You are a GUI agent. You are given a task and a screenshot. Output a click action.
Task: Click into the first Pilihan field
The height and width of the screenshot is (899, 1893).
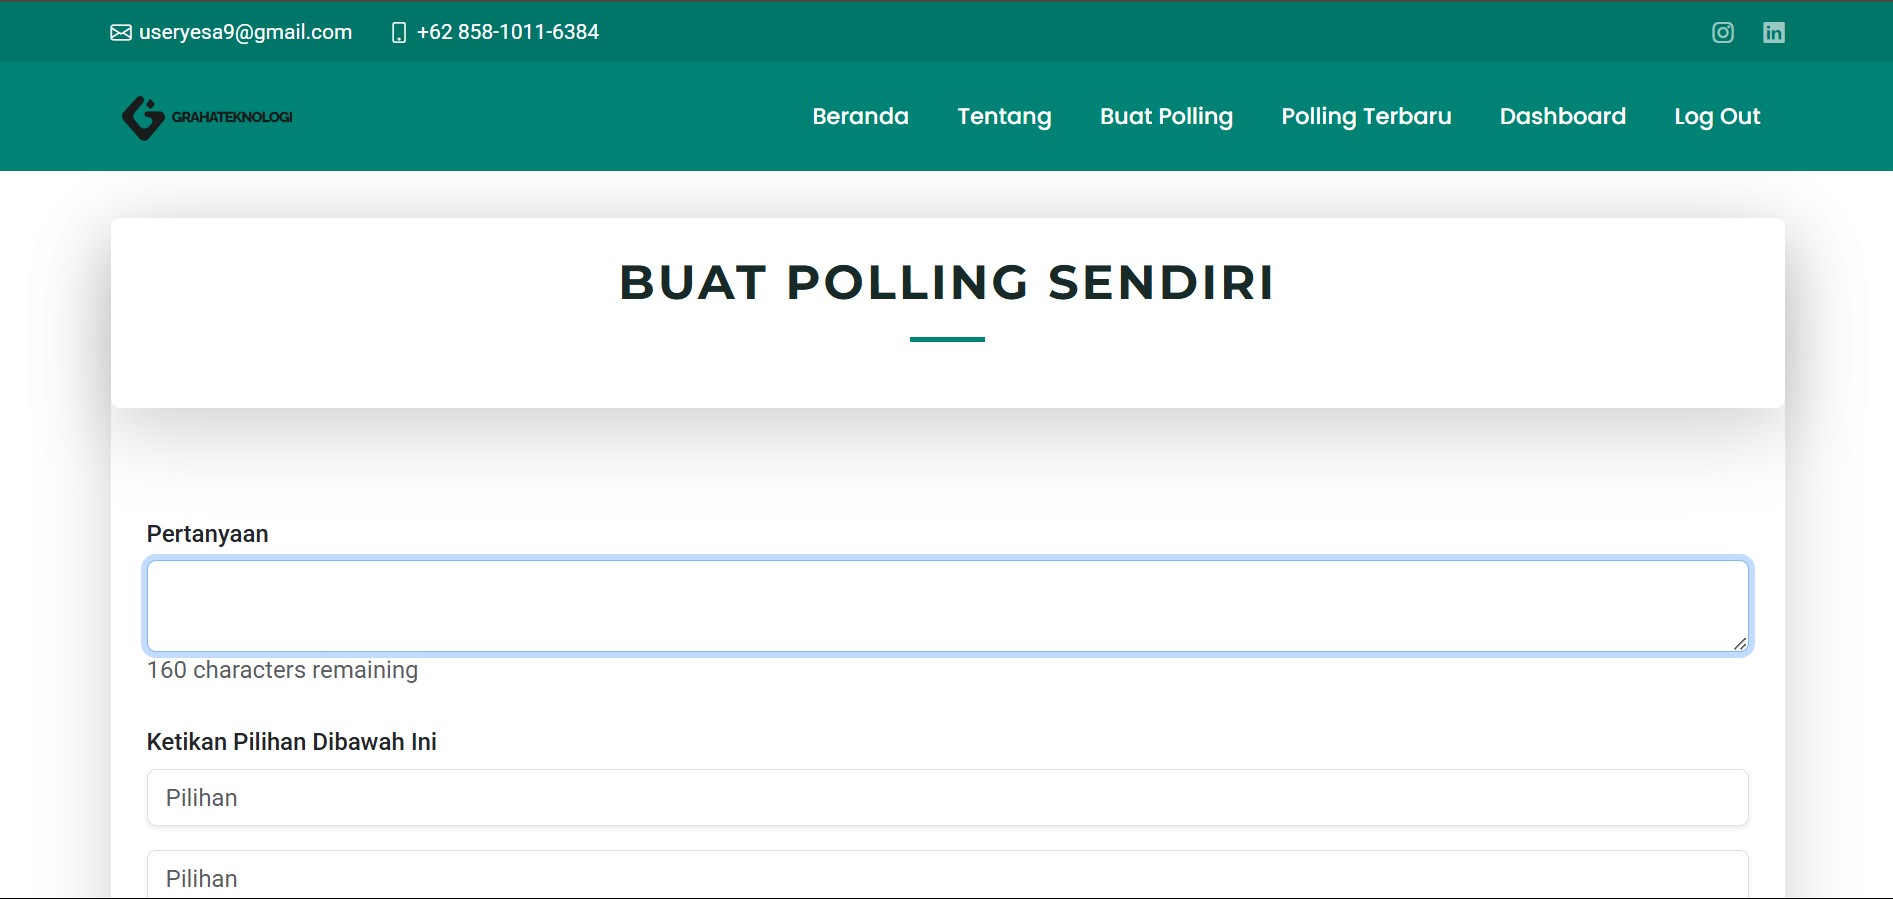tap(947, 798)
